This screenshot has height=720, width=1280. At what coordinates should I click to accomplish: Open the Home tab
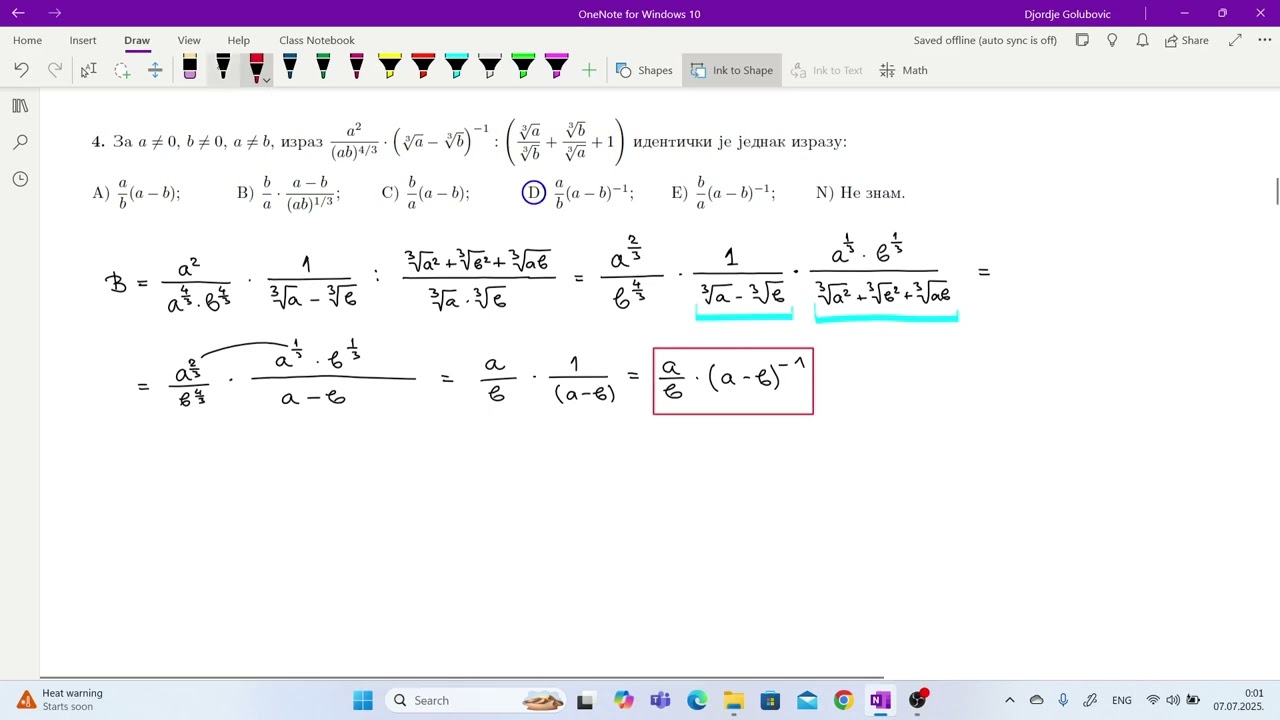27,40
